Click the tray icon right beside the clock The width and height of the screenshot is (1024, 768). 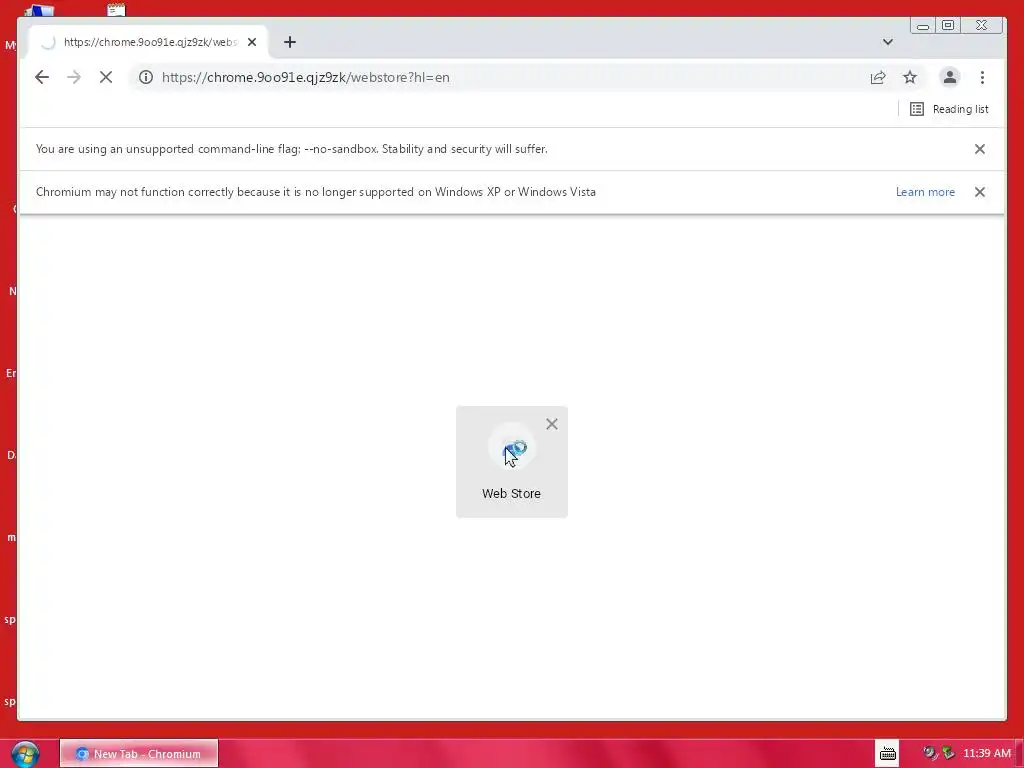[948, 753]
